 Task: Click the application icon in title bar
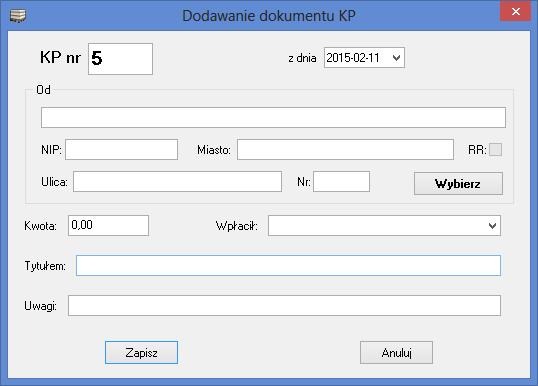tap(18, 16)
